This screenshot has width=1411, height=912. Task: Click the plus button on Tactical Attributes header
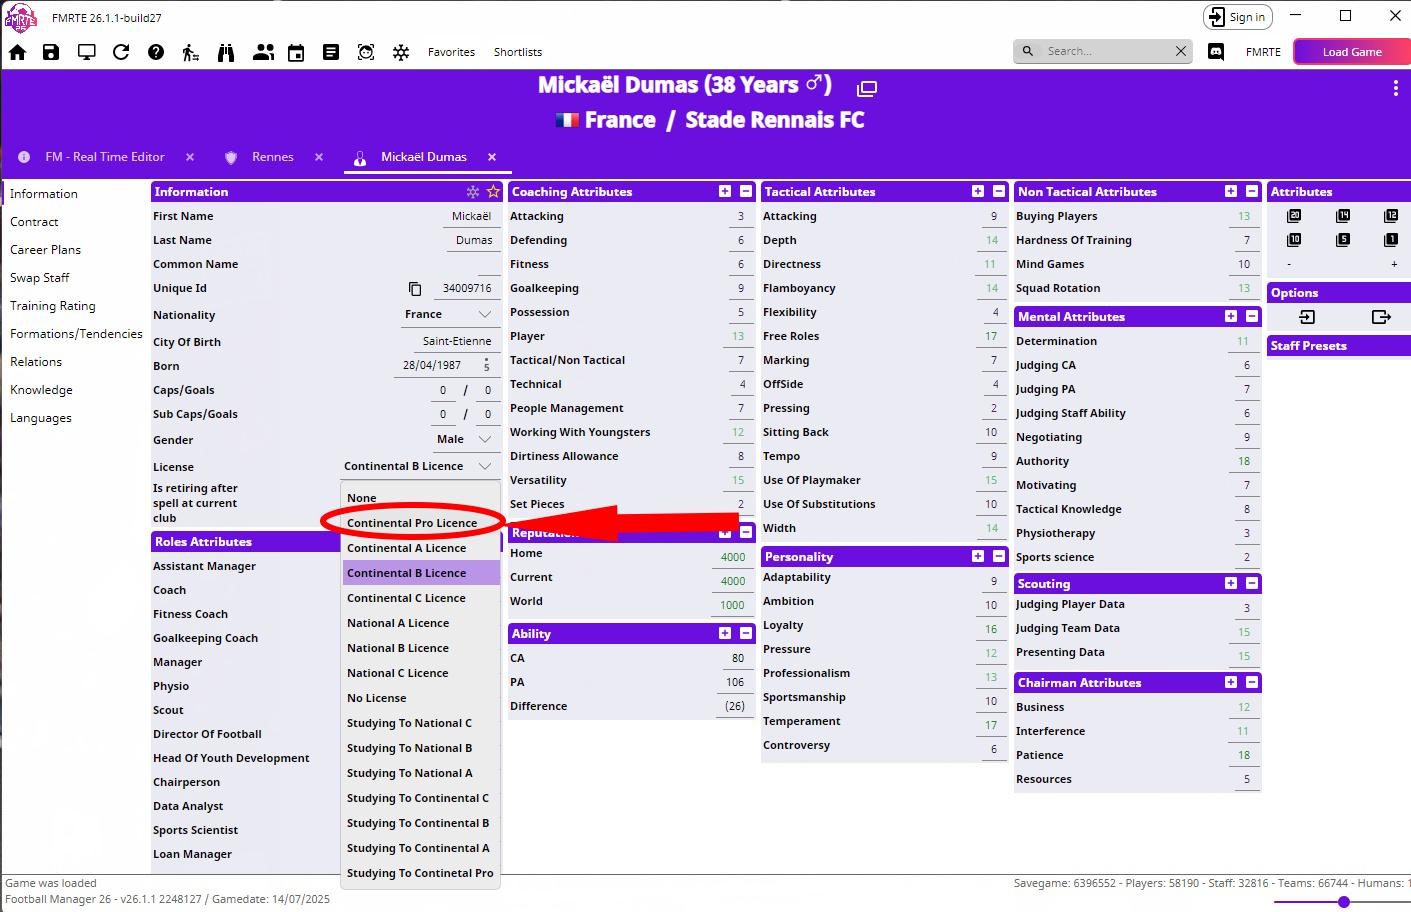point(977,191)
